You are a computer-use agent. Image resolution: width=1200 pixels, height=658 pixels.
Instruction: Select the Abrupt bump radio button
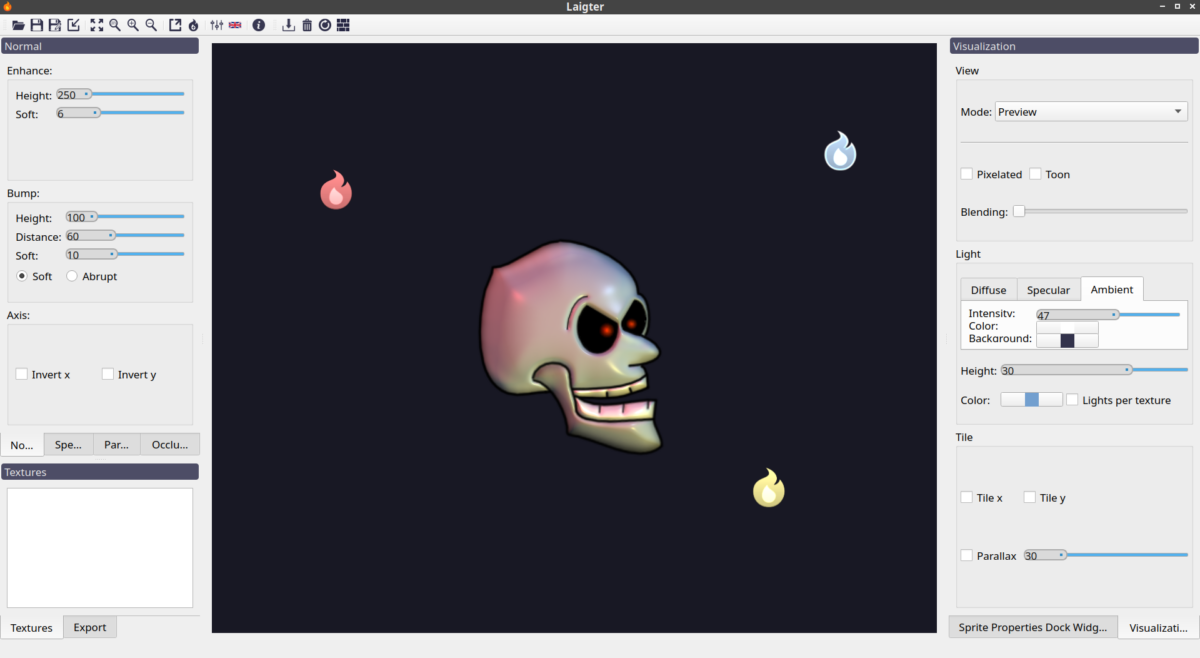(72, 276)
